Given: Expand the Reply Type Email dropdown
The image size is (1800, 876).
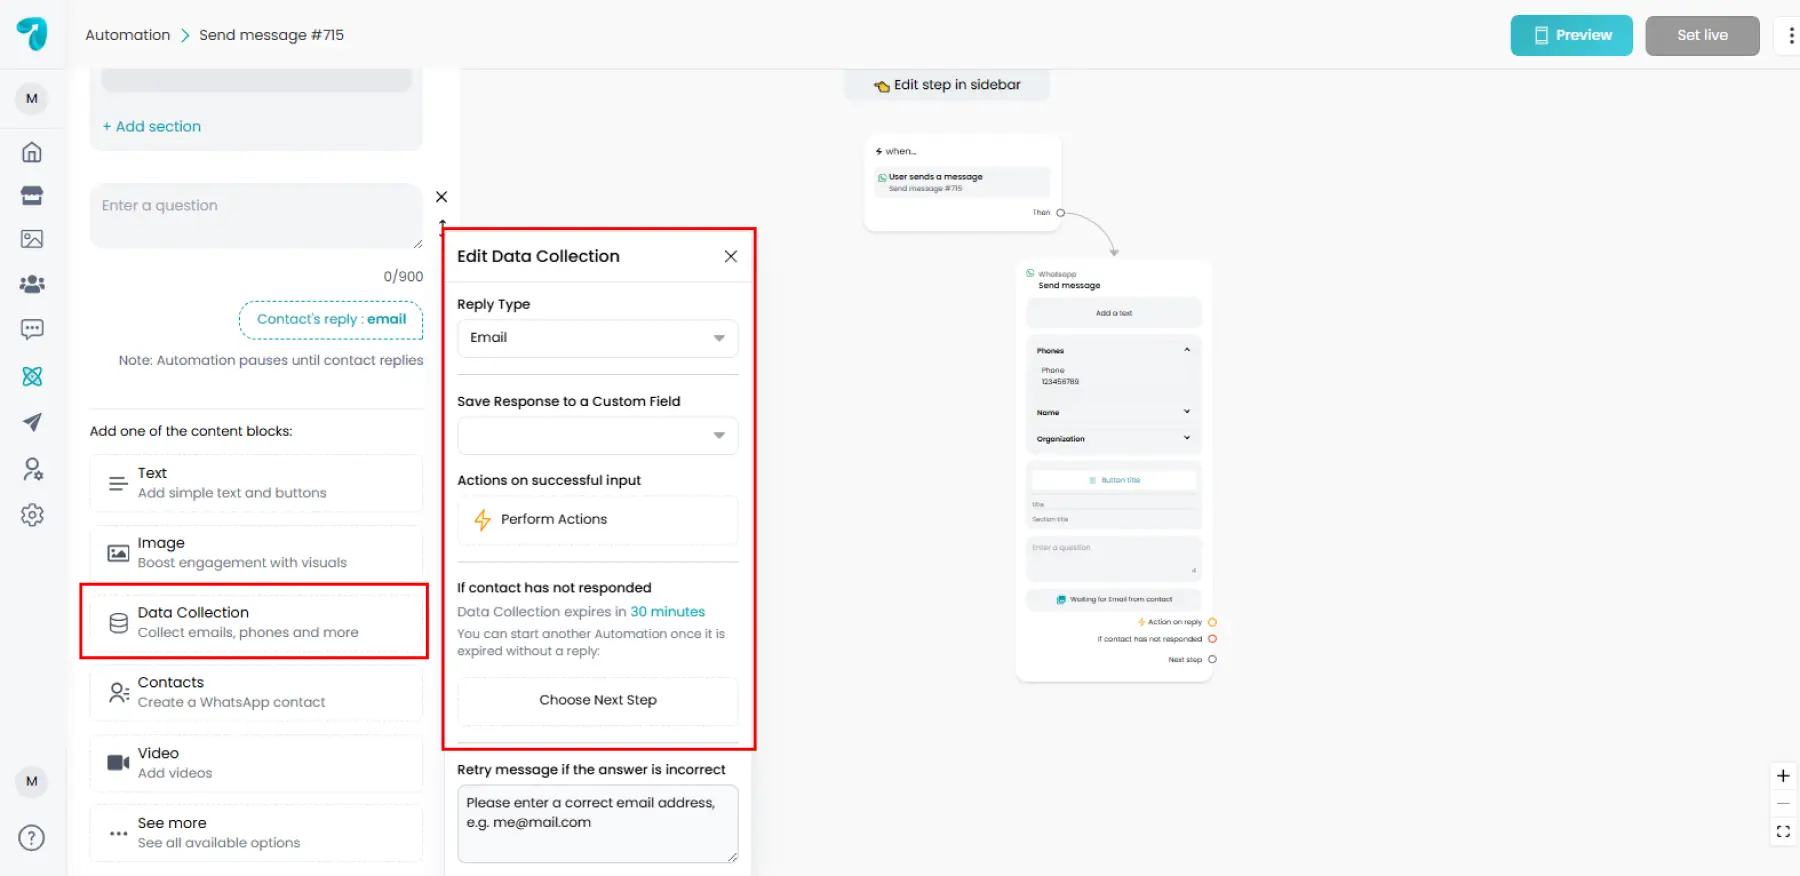Looking at the screenshot, I should [x=597, y=338].
